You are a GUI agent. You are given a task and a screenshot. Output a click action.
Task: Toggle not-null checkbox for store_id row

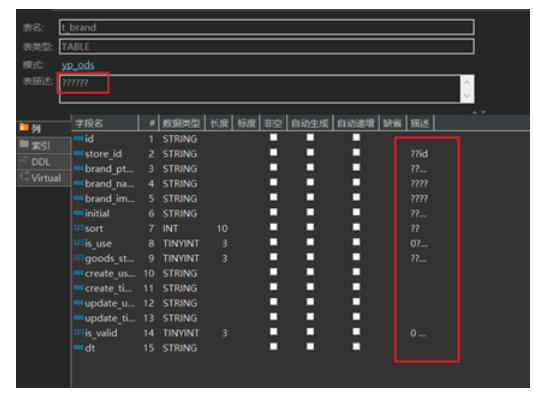click(x=273, y=152)
